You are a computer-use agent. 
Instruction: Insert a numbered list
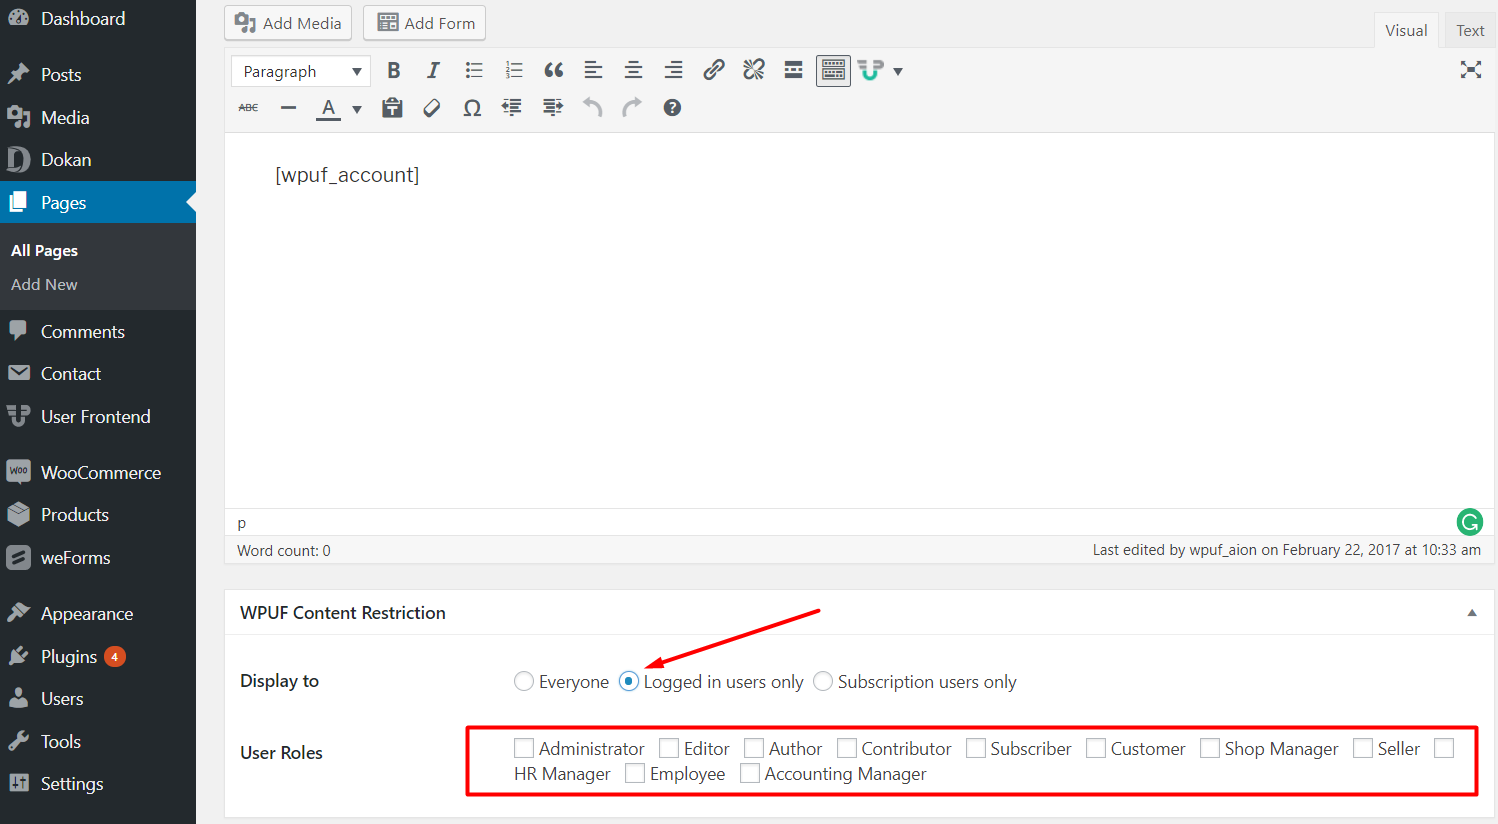[x=514, y=71]
